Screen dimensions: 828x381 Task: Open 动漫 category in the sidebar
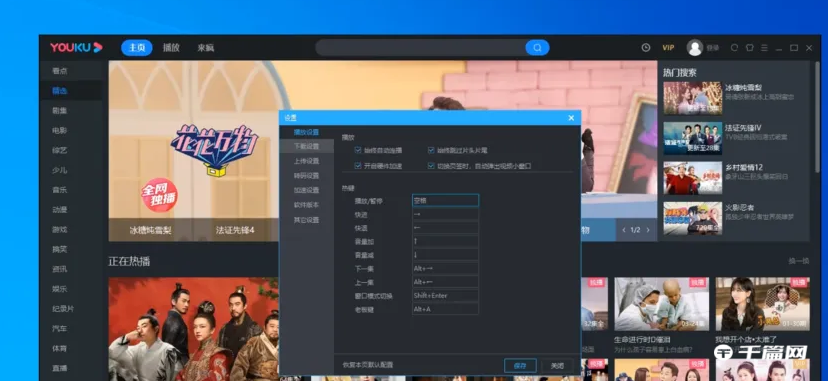[60, 210]
